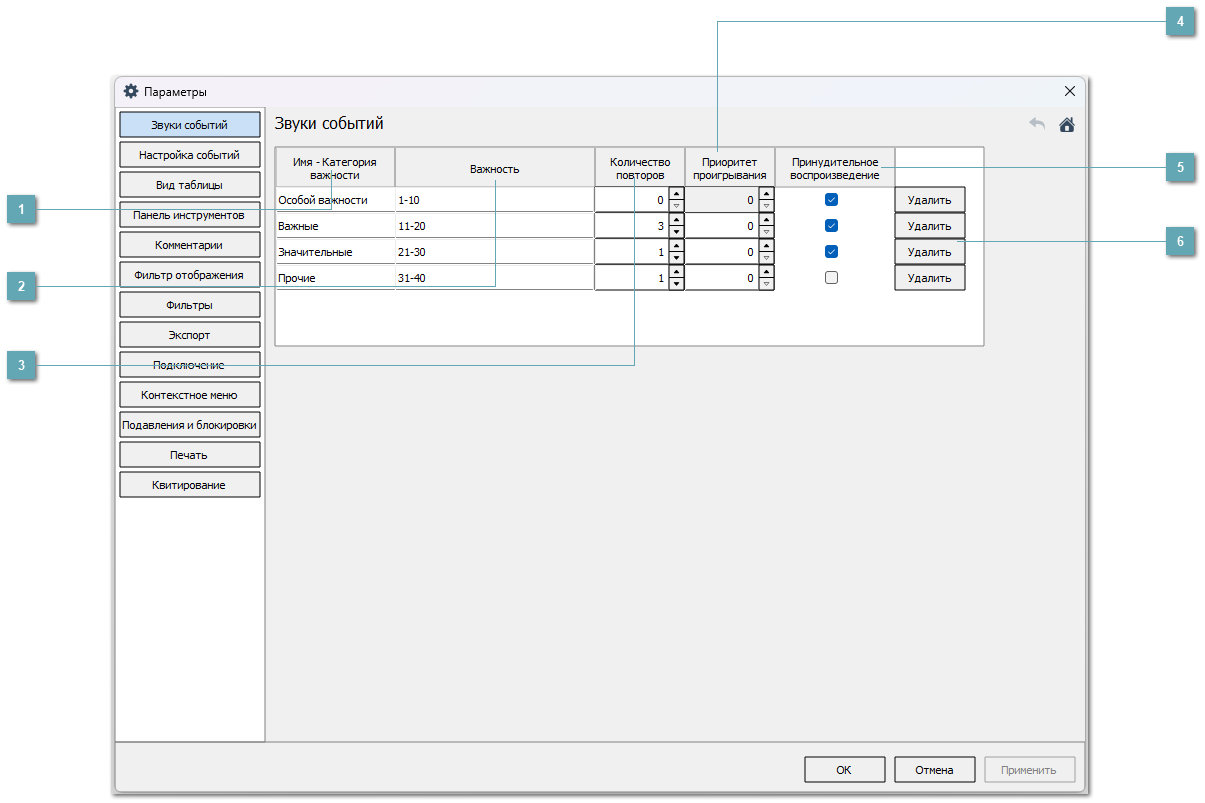This screenshot has height=803, width=1205.
Task: Click Отмена to cancel changes
Action: tap(934, 770)
